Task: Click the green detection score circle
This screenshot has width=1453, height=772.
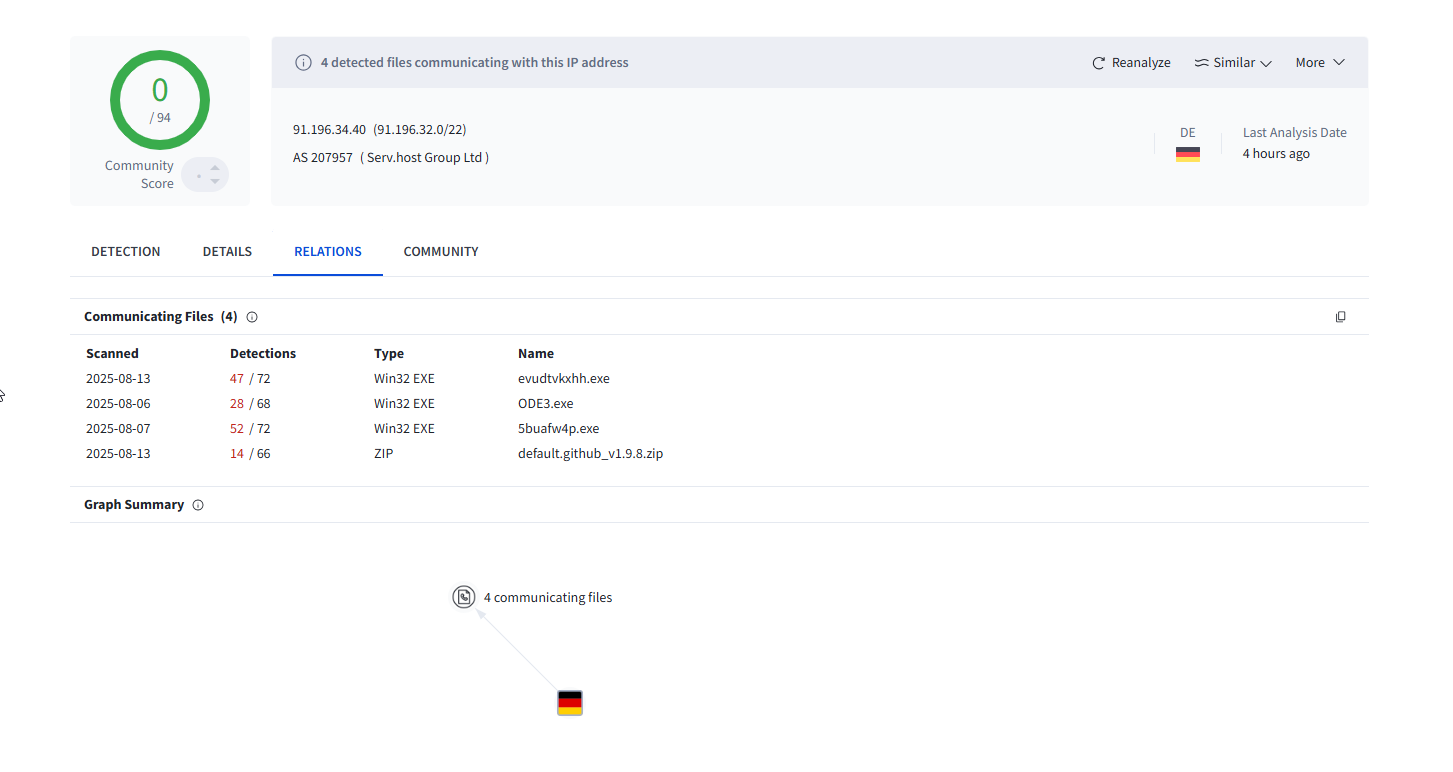Action: (160, 100)
